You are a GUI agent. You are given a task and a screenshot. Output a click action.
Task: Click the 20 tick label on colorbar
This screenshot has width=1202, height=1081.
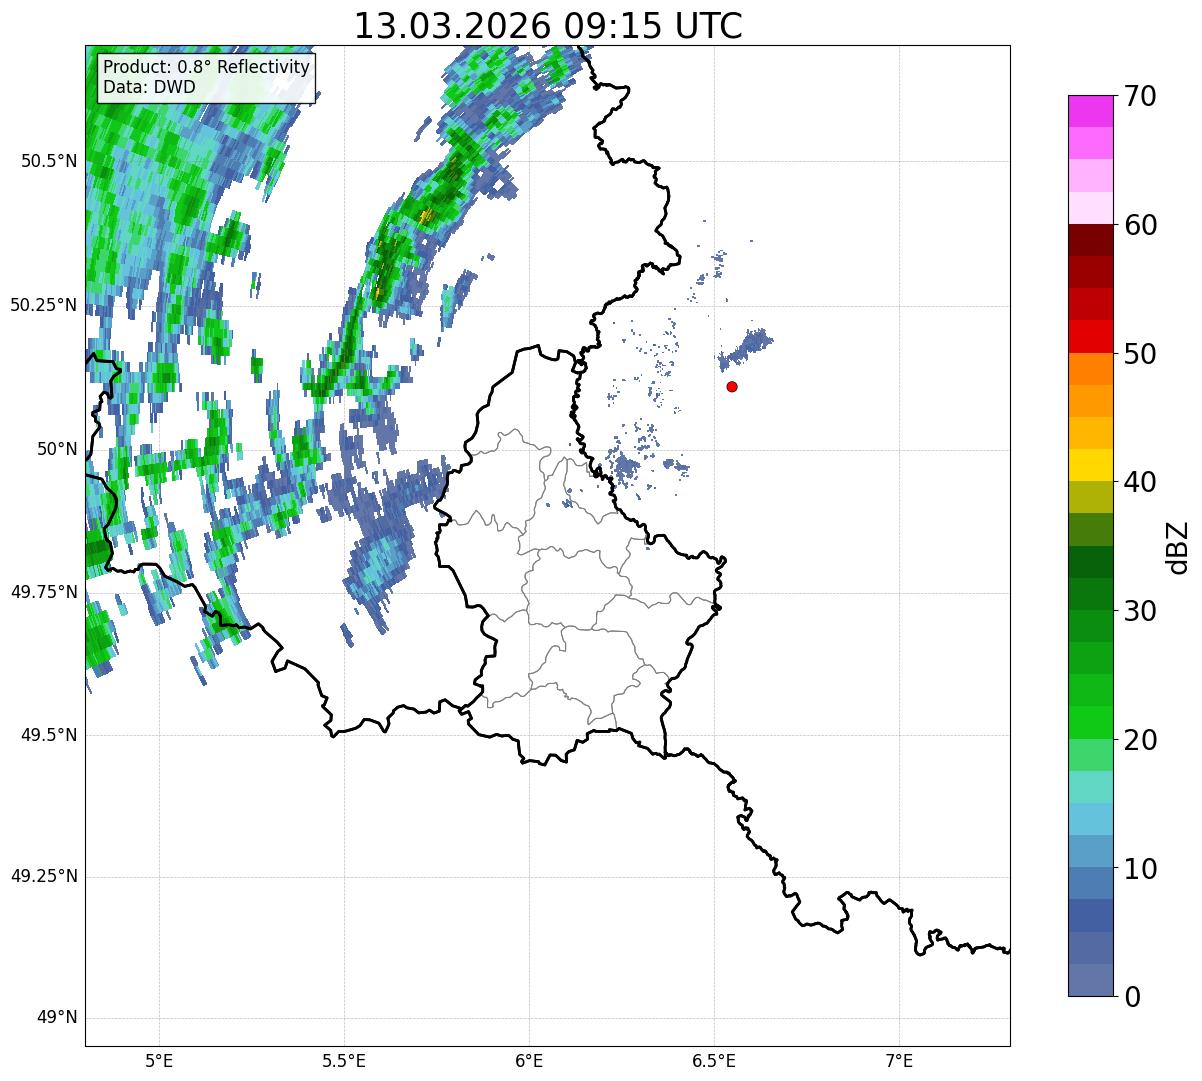(1141, 740)
